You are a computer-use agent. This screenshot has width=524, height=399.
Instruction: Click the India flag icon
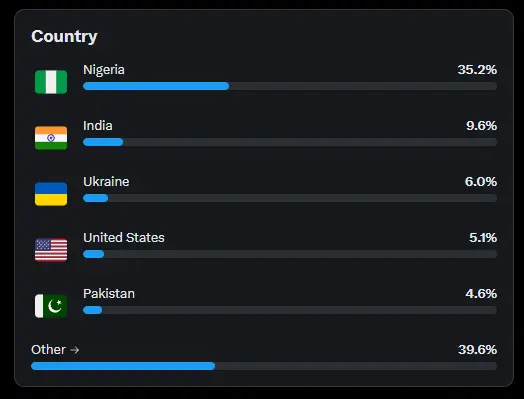tap(51, 138)
